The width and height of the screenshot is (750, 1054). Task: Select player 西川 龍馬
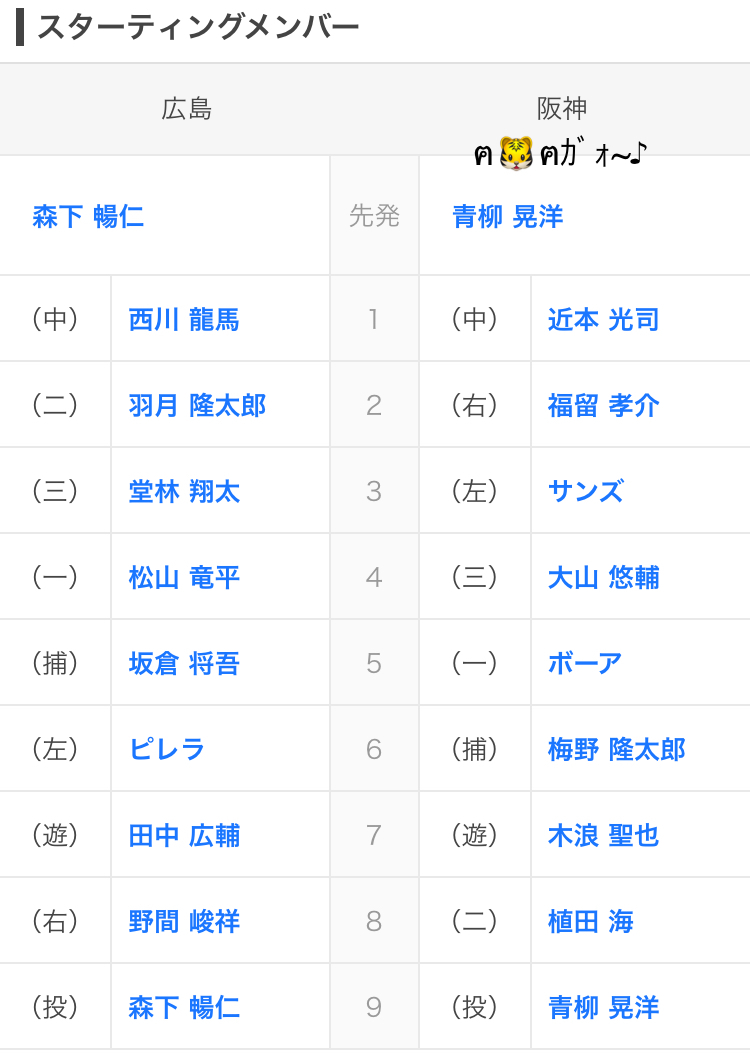coord(184,320)
